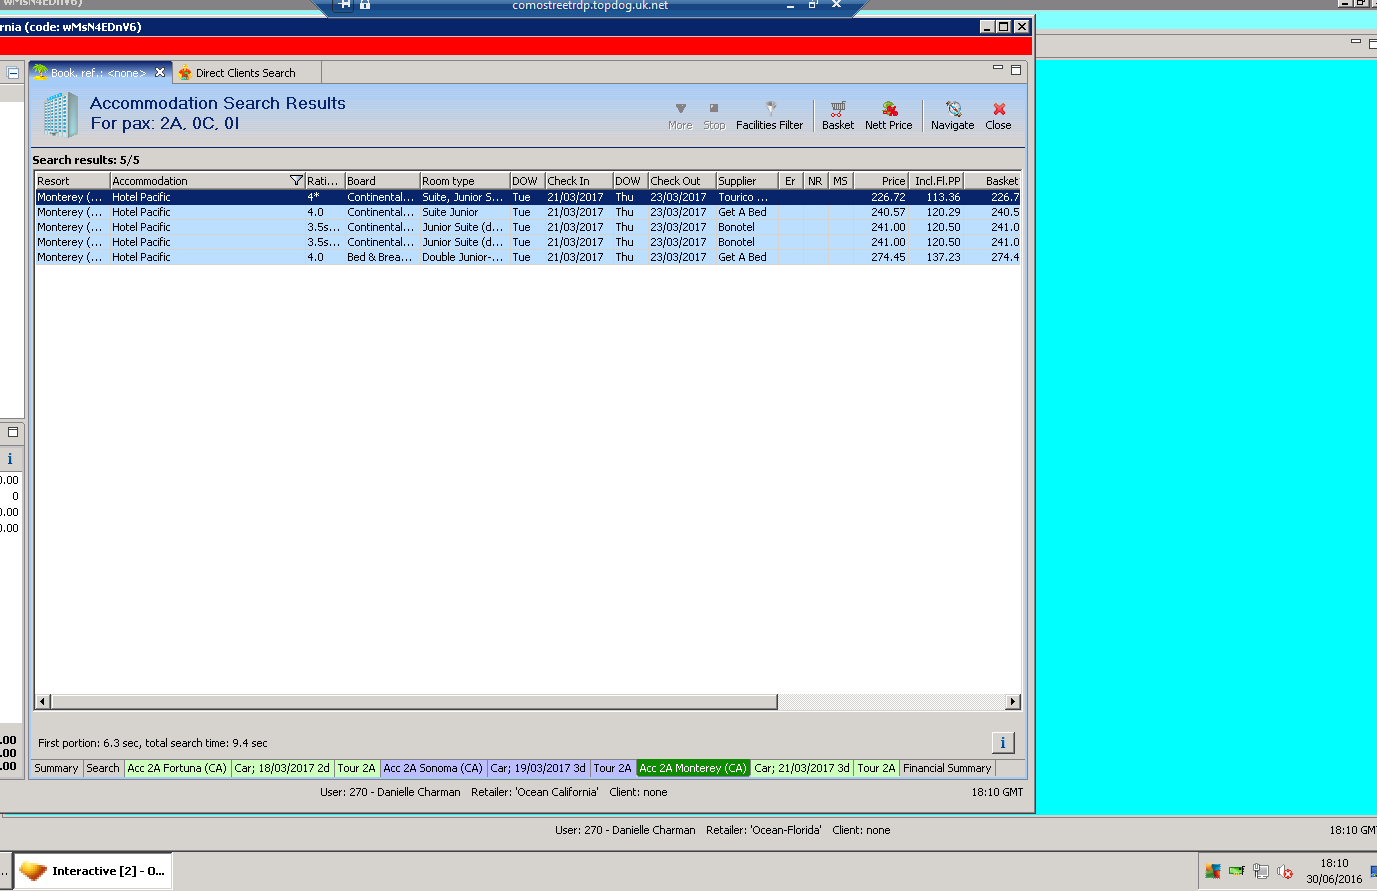Maximize the search results tab pane
1377x891 pixels.
click(1016, 70)
